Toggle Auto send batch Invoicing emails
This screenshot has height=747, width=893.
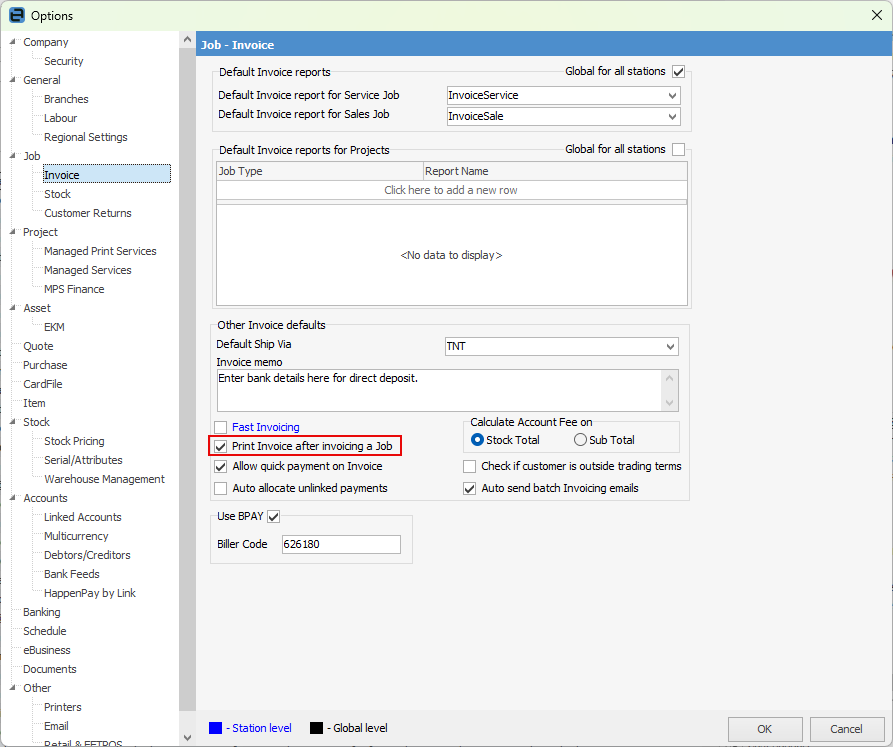[x=469, y=489]
